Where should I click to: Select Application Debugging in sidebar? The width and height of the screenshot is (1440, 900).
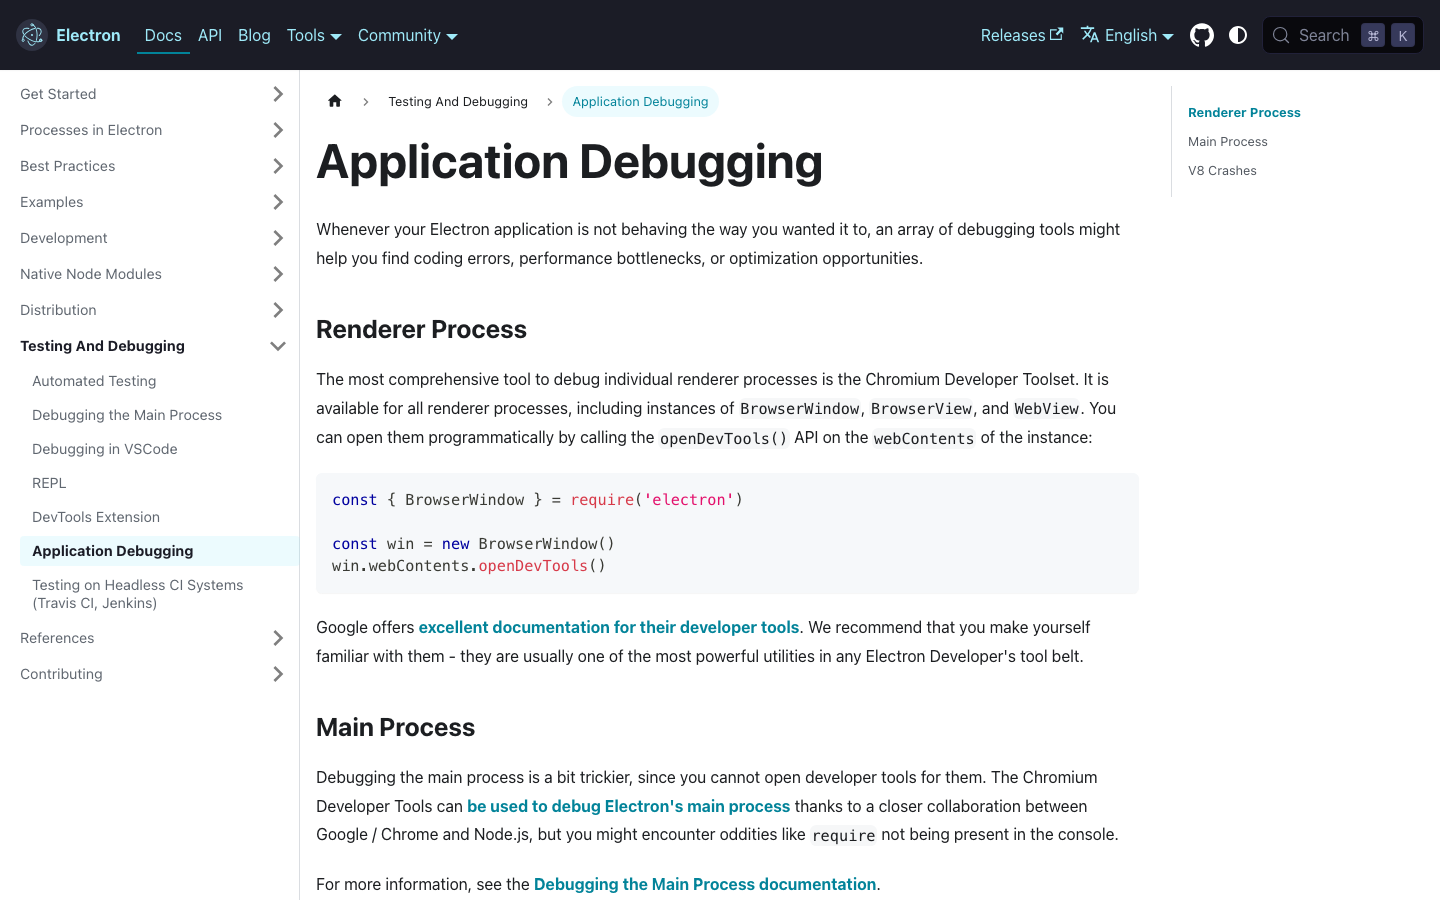159,551
